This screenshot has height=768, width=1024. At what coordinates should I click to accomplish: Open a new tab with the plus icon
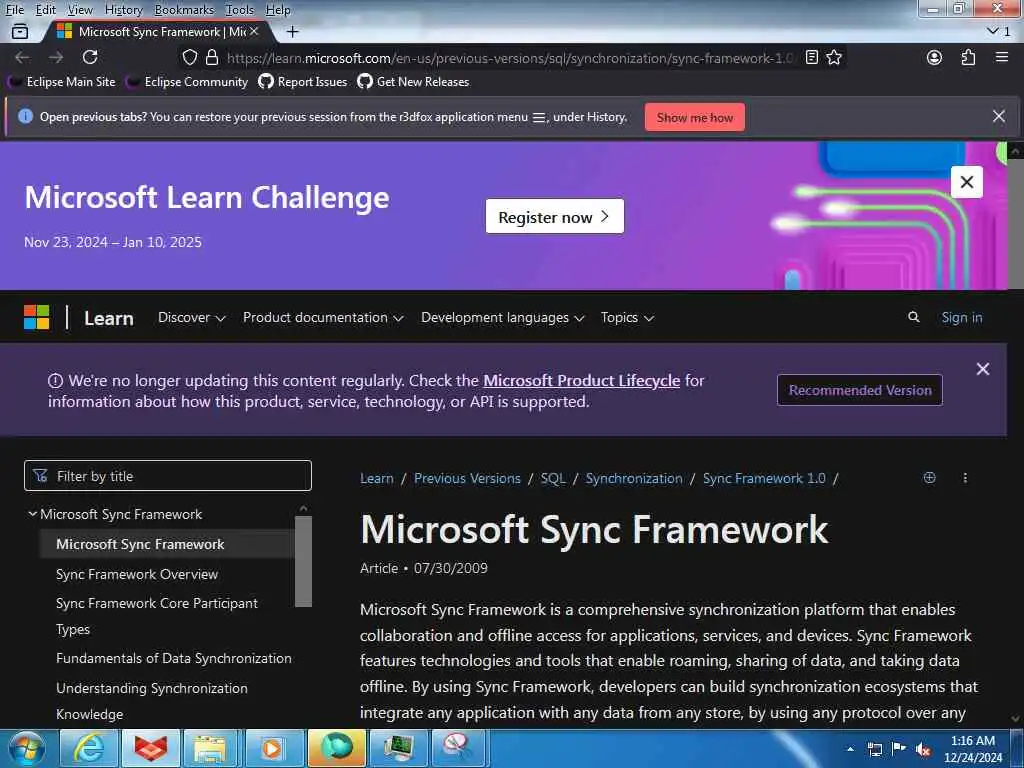[293, 31]
